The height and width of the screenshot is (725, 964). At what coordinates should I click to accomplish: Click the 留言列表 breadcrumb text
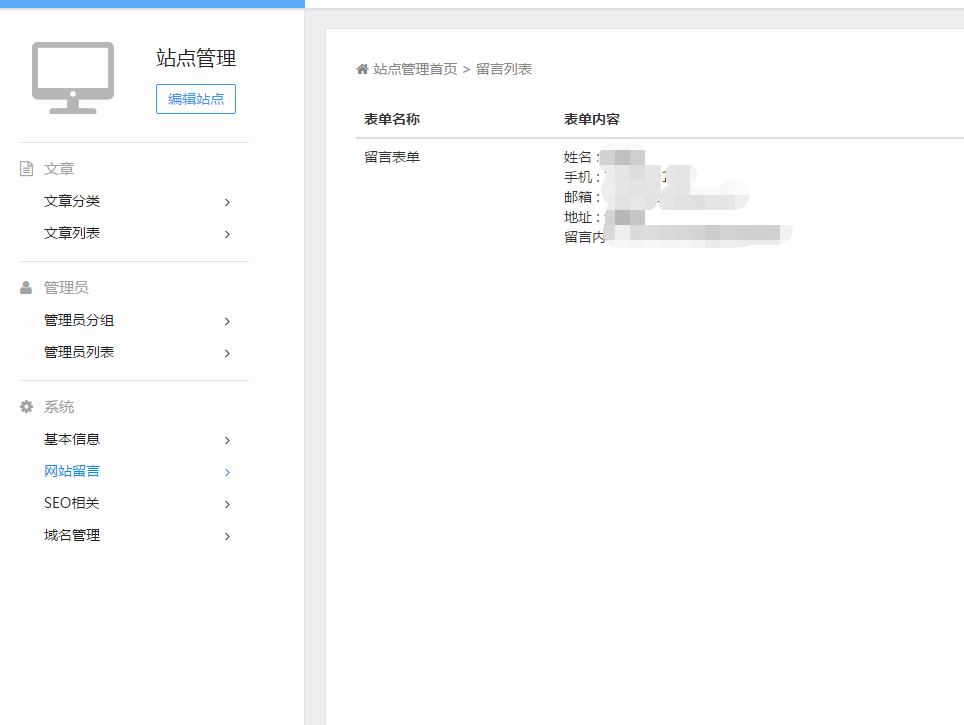coord(503,69)
